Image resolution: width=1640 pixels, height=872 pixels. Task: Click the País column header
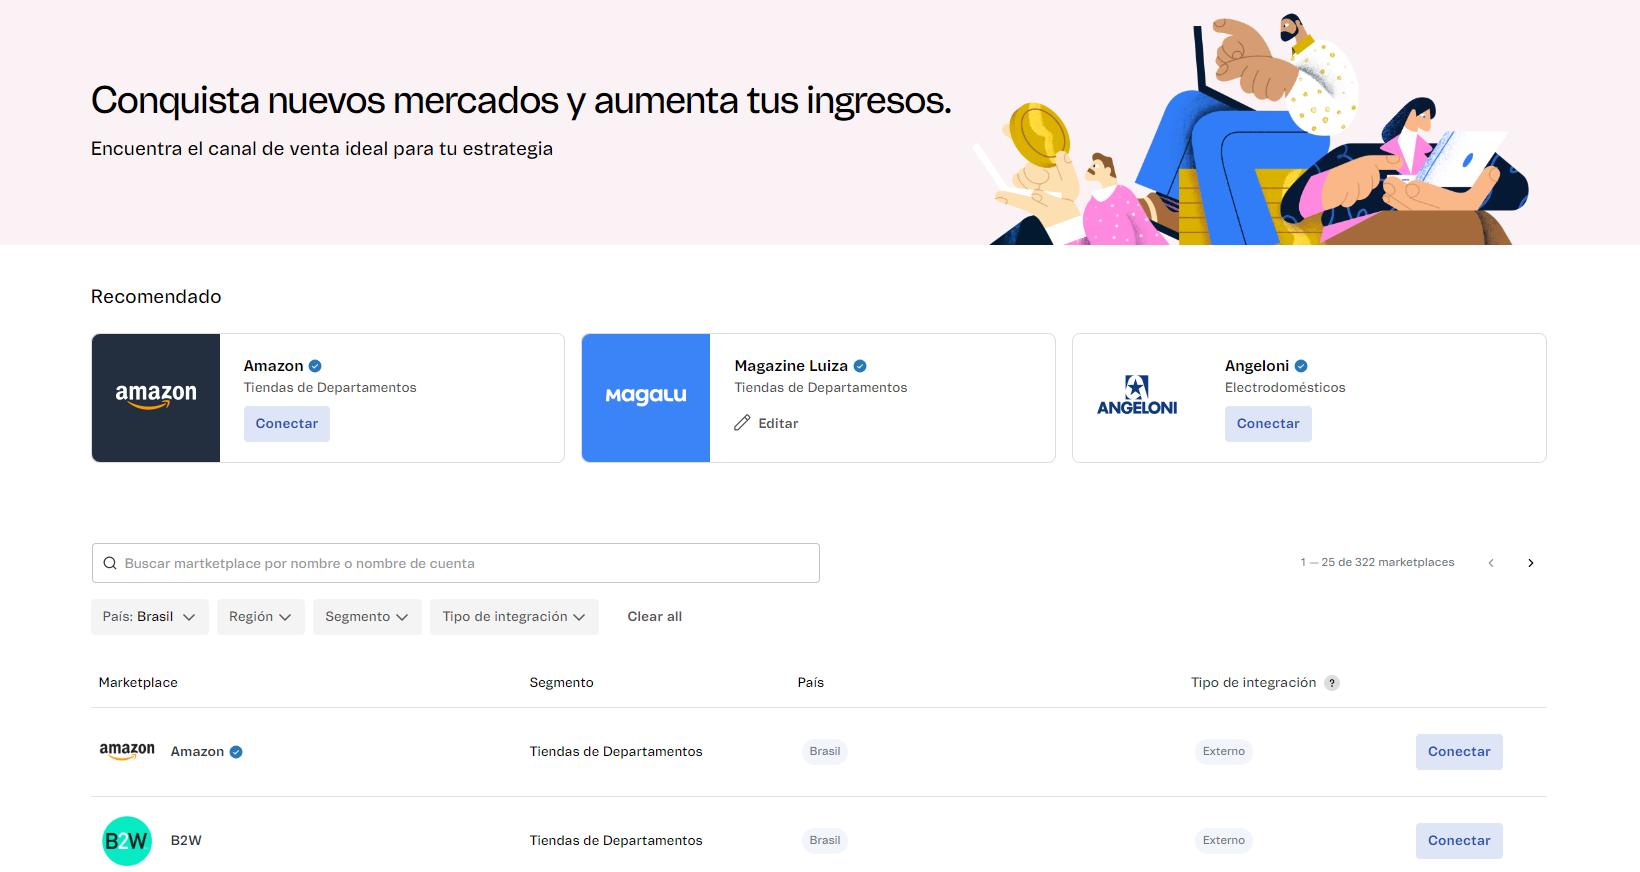(x=811, y=683)
